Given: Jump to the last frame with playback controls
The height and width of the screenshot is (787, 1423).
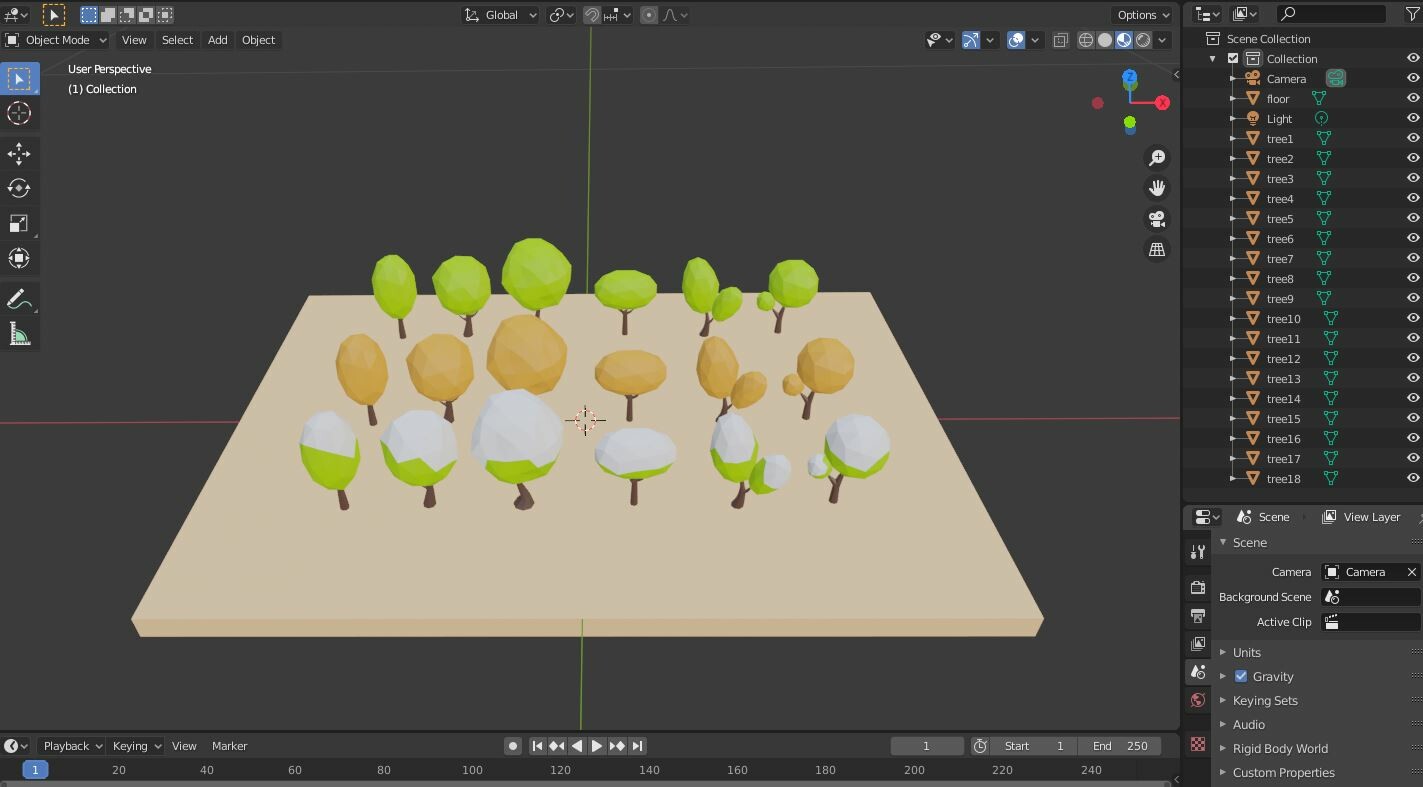Looking at the screenshot, I should pos(637,745).
